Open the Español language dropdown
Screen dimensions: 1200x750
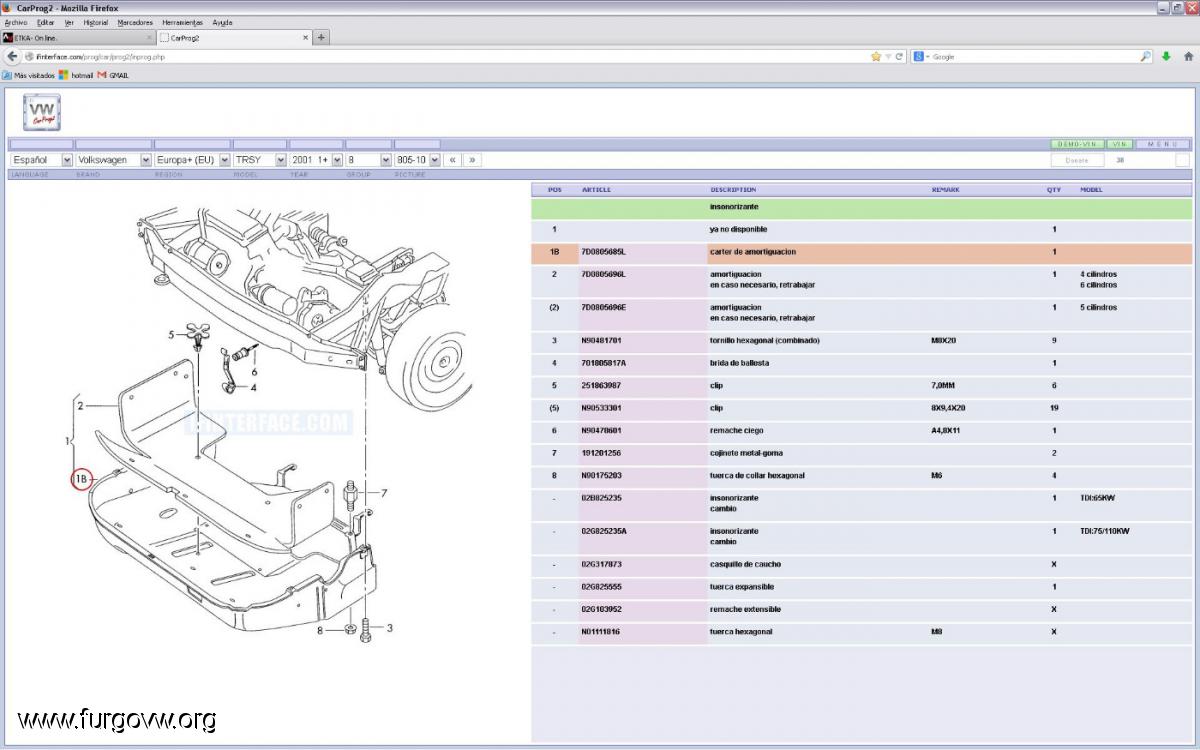[x=41, y=160]
